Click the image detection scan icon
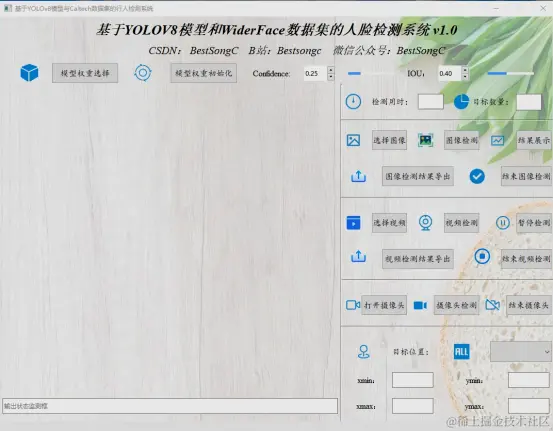 click(x=425, y=140)
